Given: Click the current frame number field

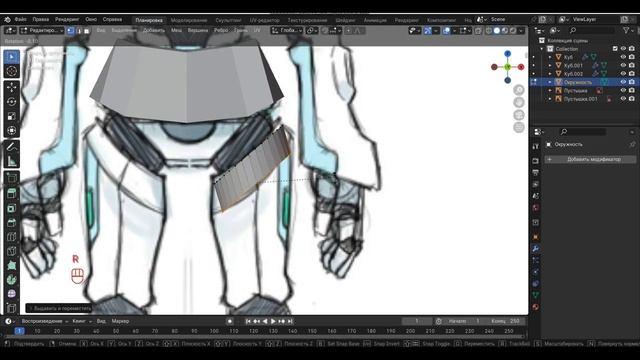Looking at the screenshot, I should [x=417, y=321].
